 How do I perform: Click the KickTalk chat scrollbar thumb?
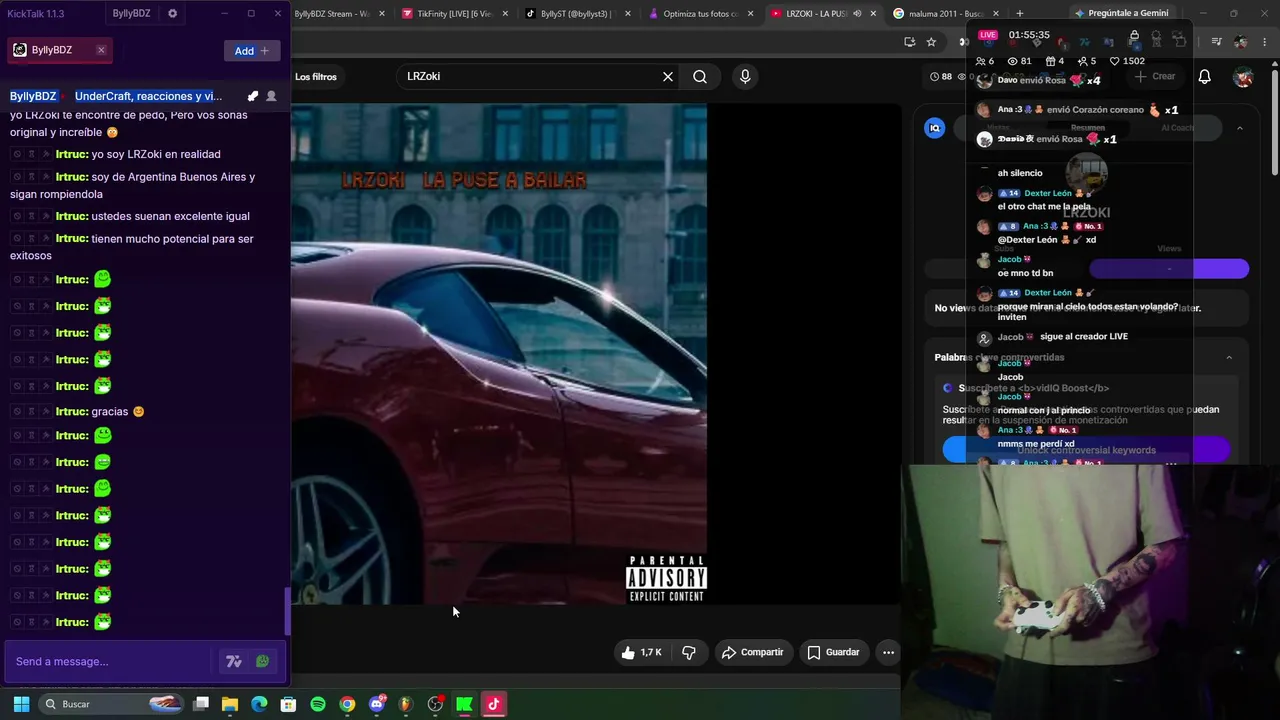[288, 611]
